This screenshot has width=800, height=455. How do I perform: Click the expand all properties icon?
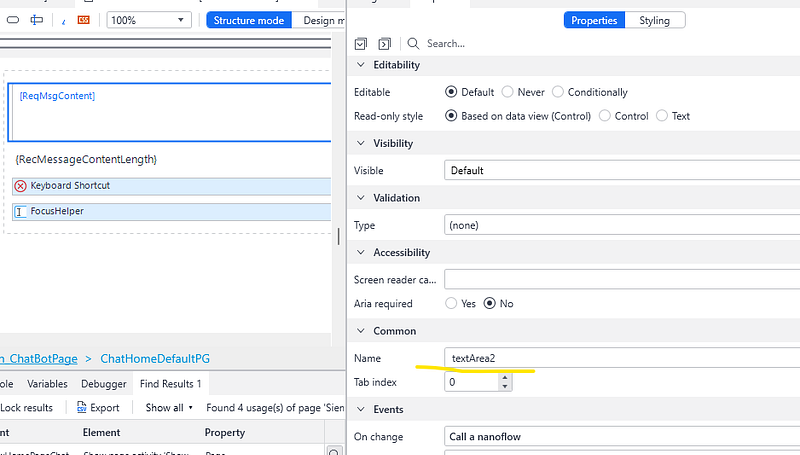tap(361, 44)
